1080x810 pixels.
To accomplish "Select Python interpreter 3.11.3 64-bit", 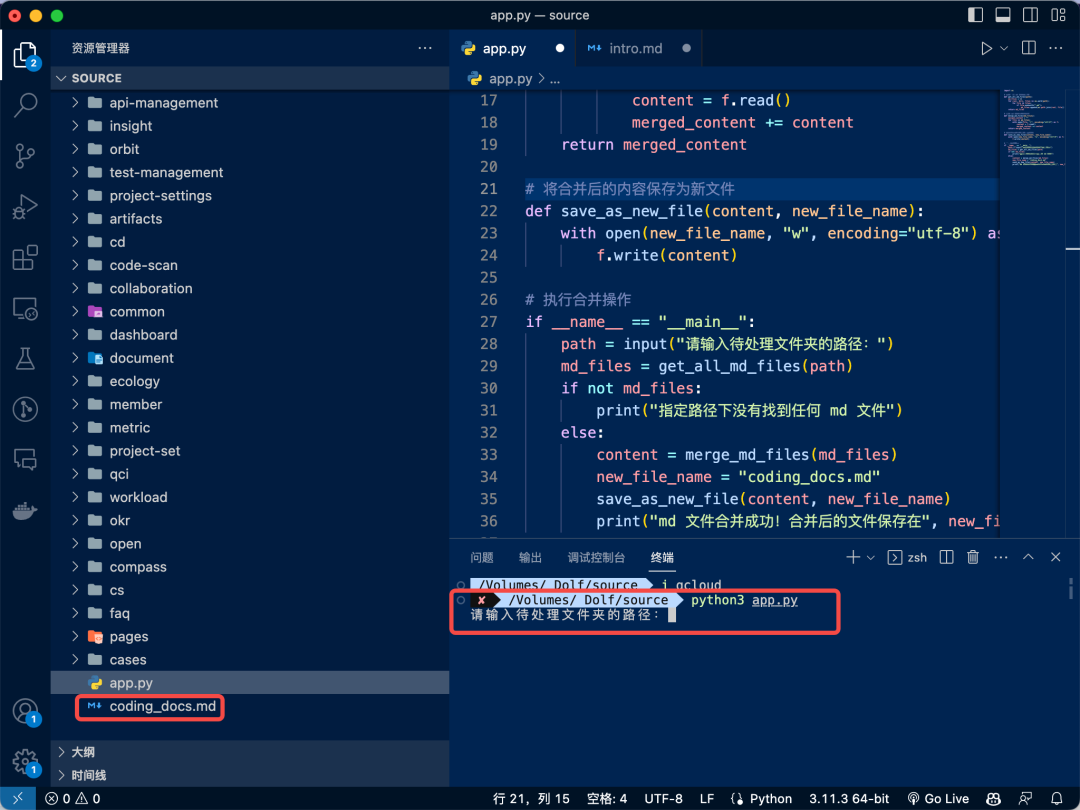I will (x=849, y=798).
